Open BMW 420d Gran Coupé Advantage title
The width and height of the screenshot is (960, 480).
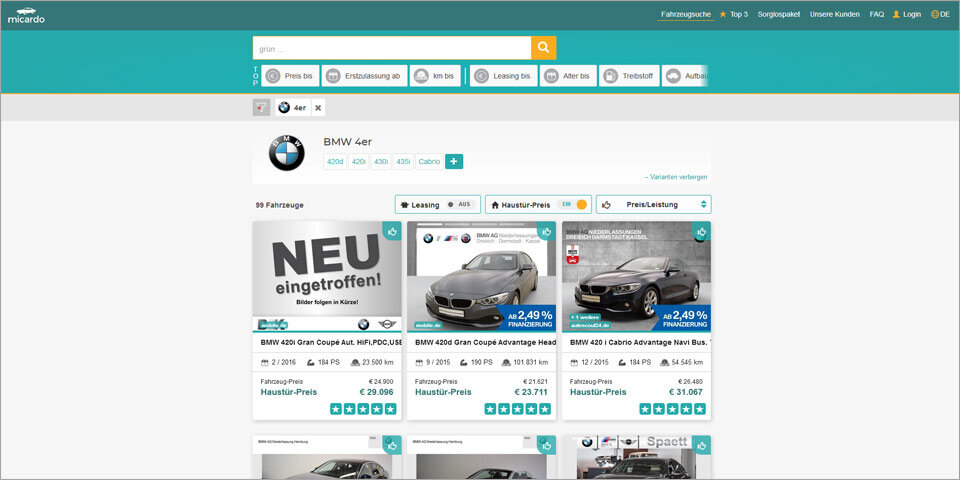tap(486, 342)
